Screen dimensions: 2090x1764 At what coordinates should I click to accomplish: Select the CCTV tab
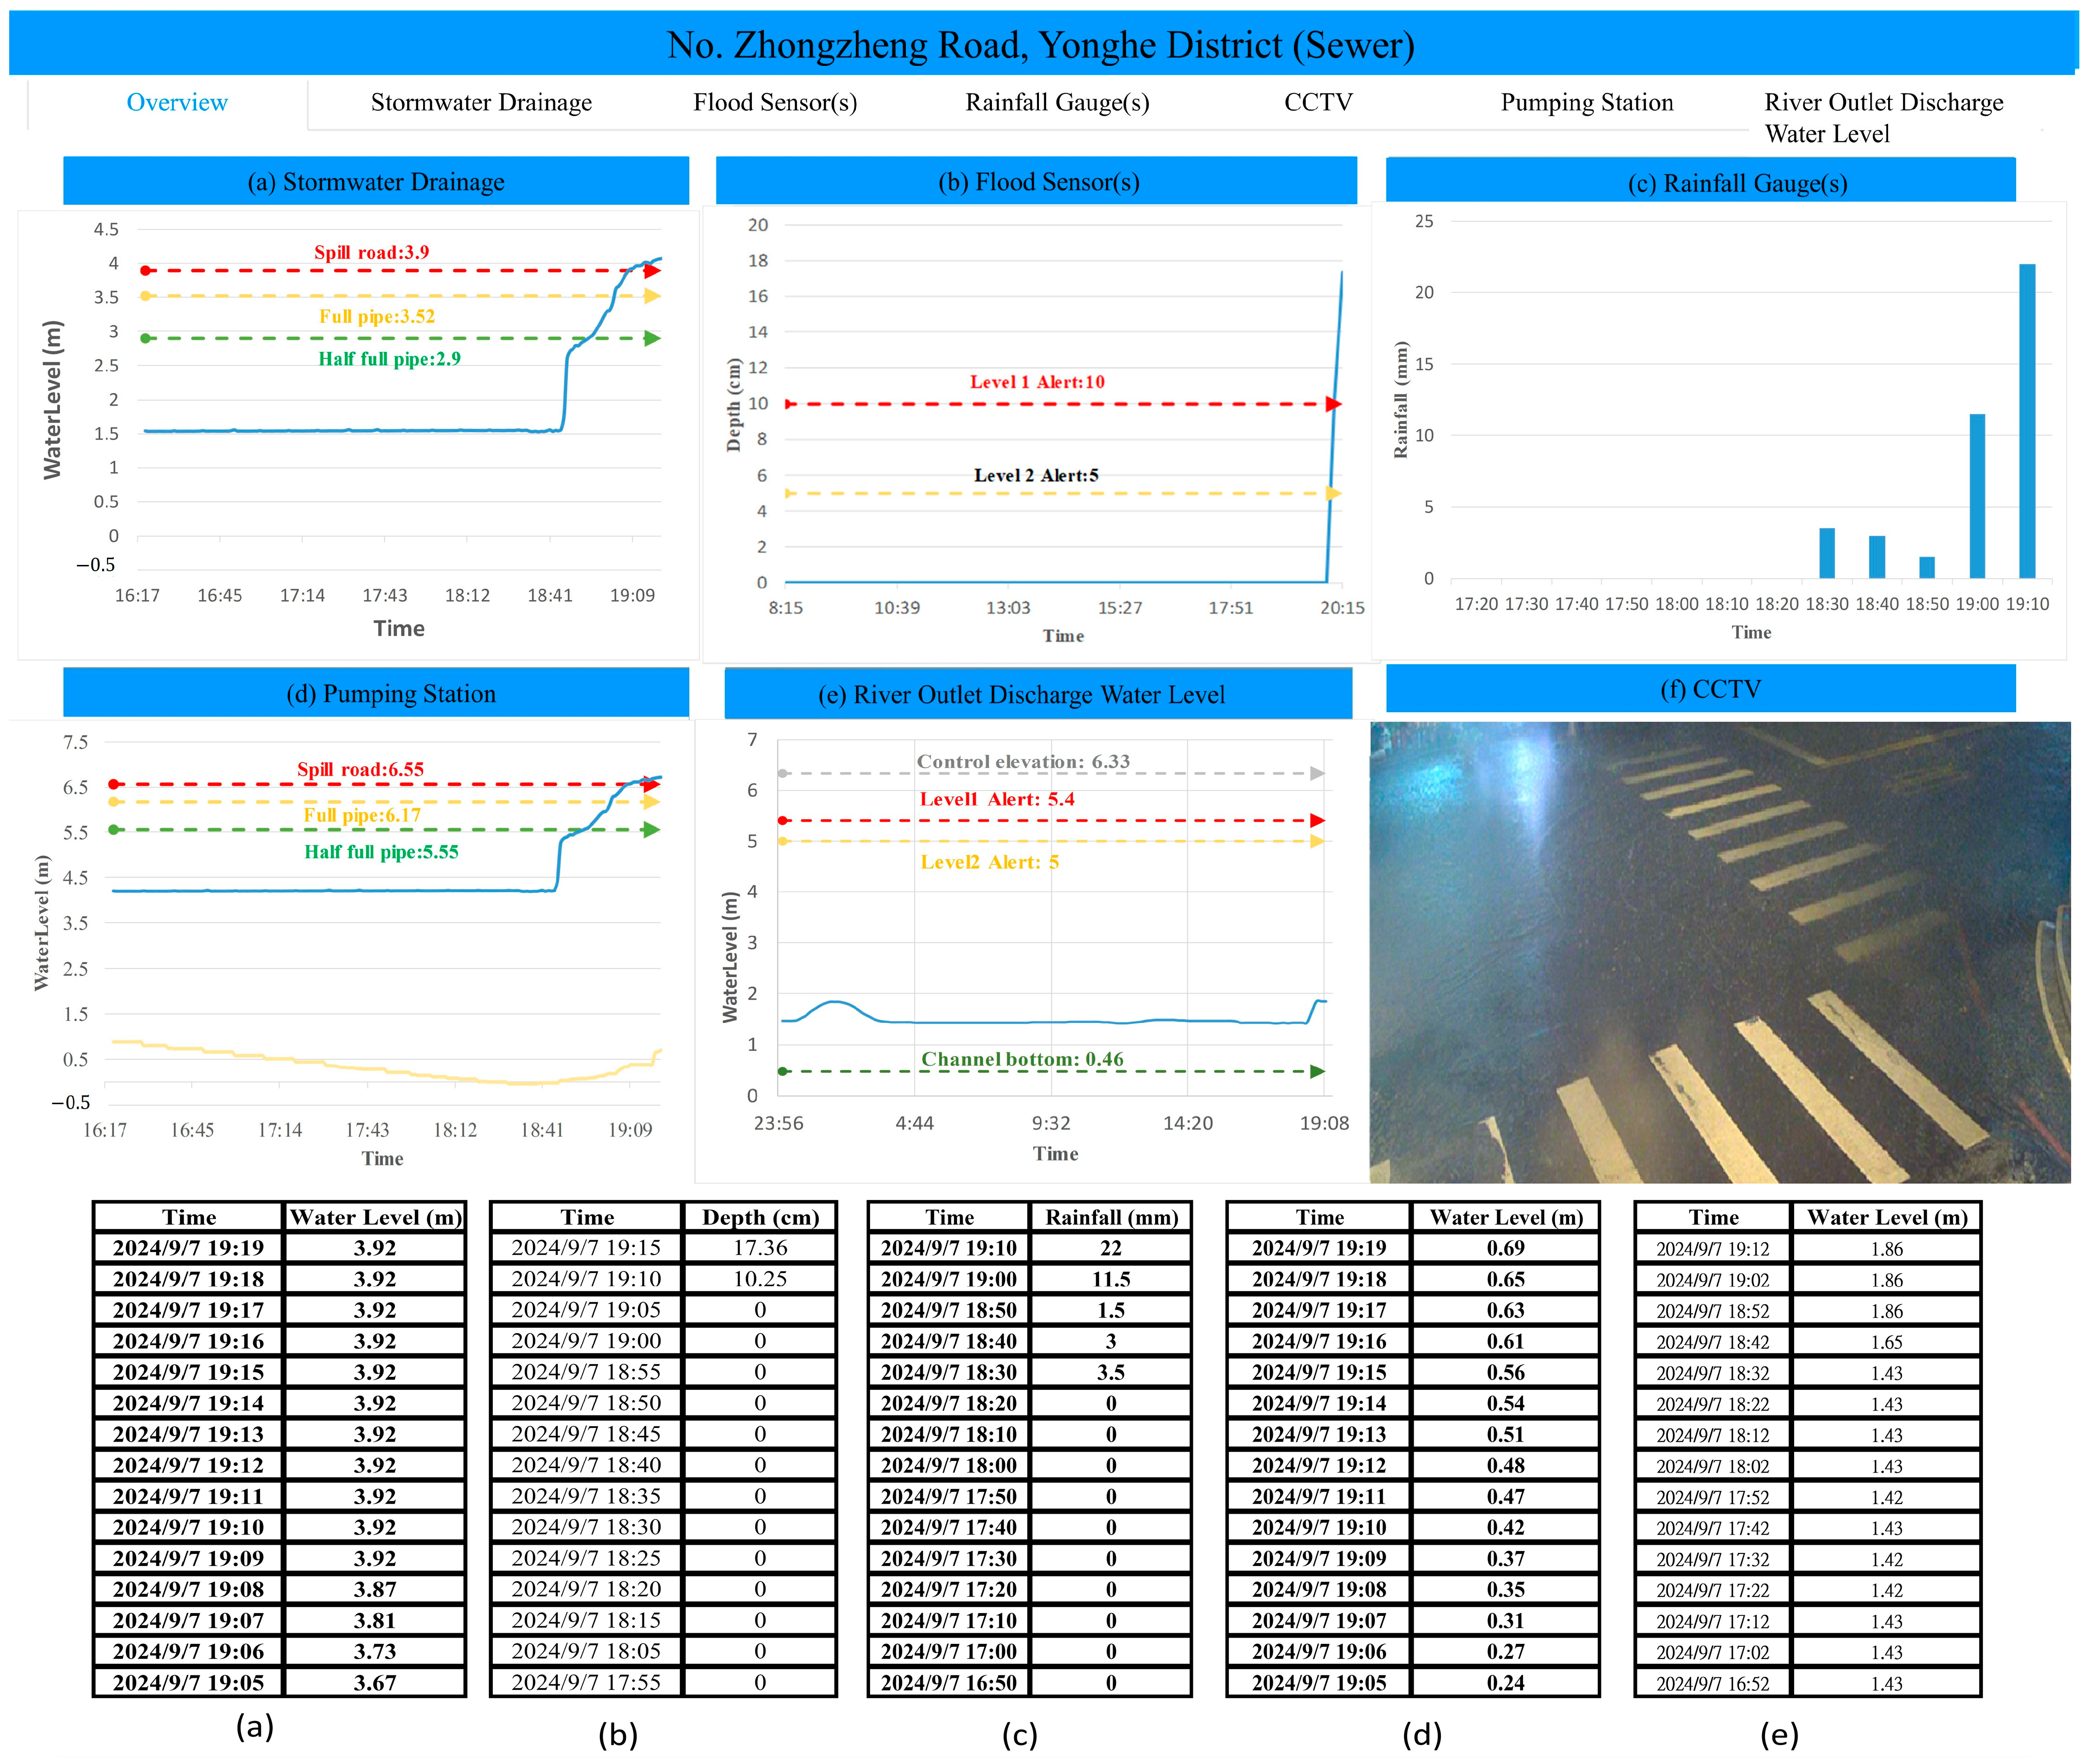[x=1318, y=102]
